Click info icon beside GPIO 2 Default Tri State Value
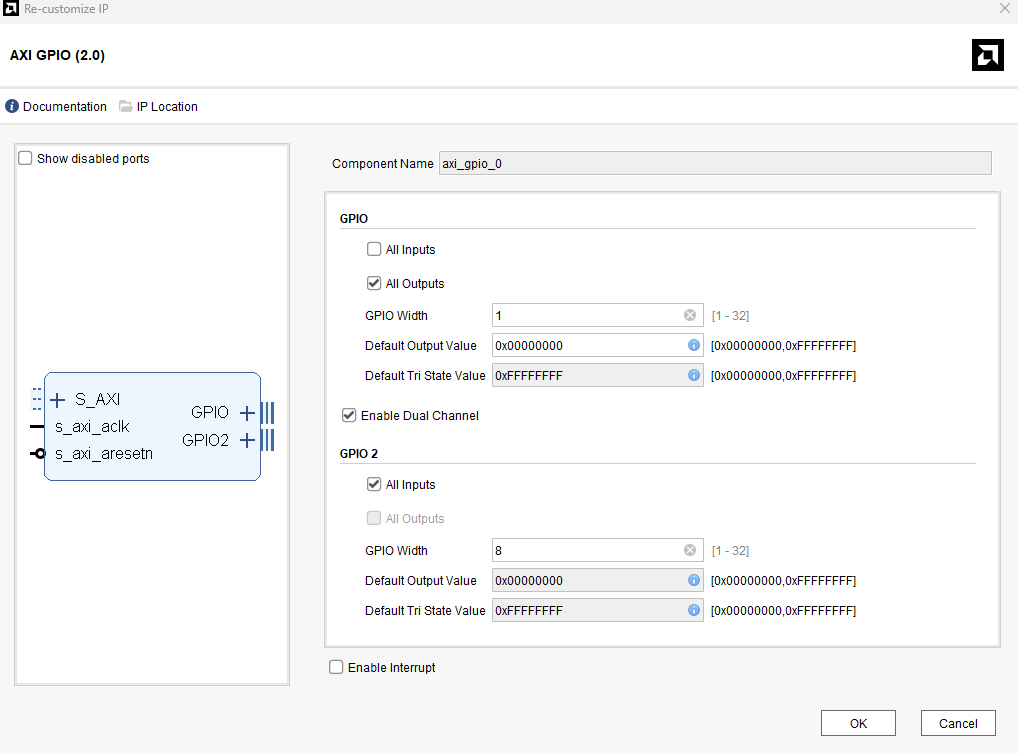Screen dimensions: 1018x754 point(693,610)
